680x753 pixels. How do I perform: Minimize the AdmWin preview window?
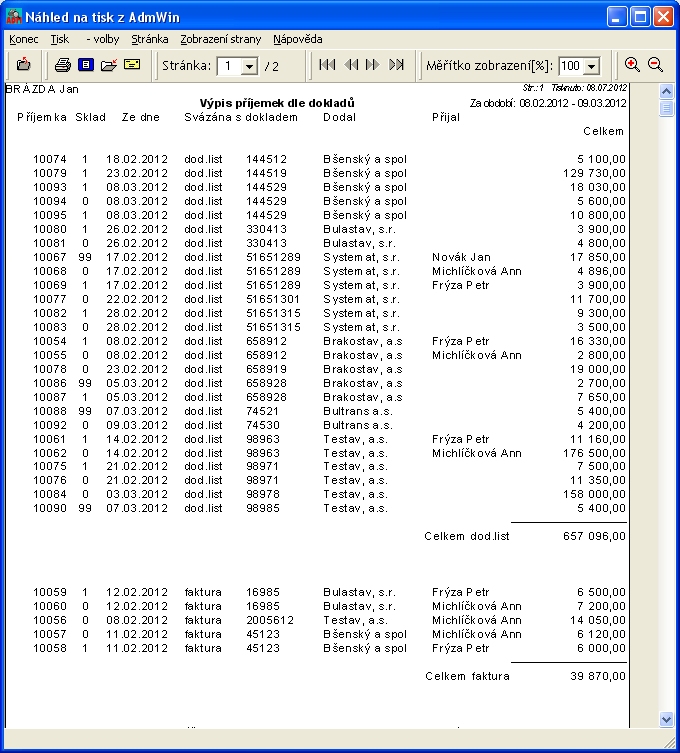[617, 17]
